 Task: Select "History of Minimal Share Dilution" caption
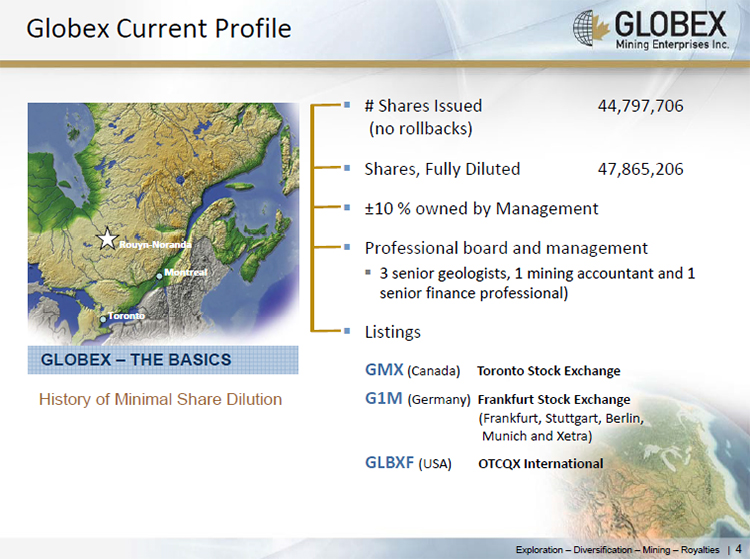point(160,399)
